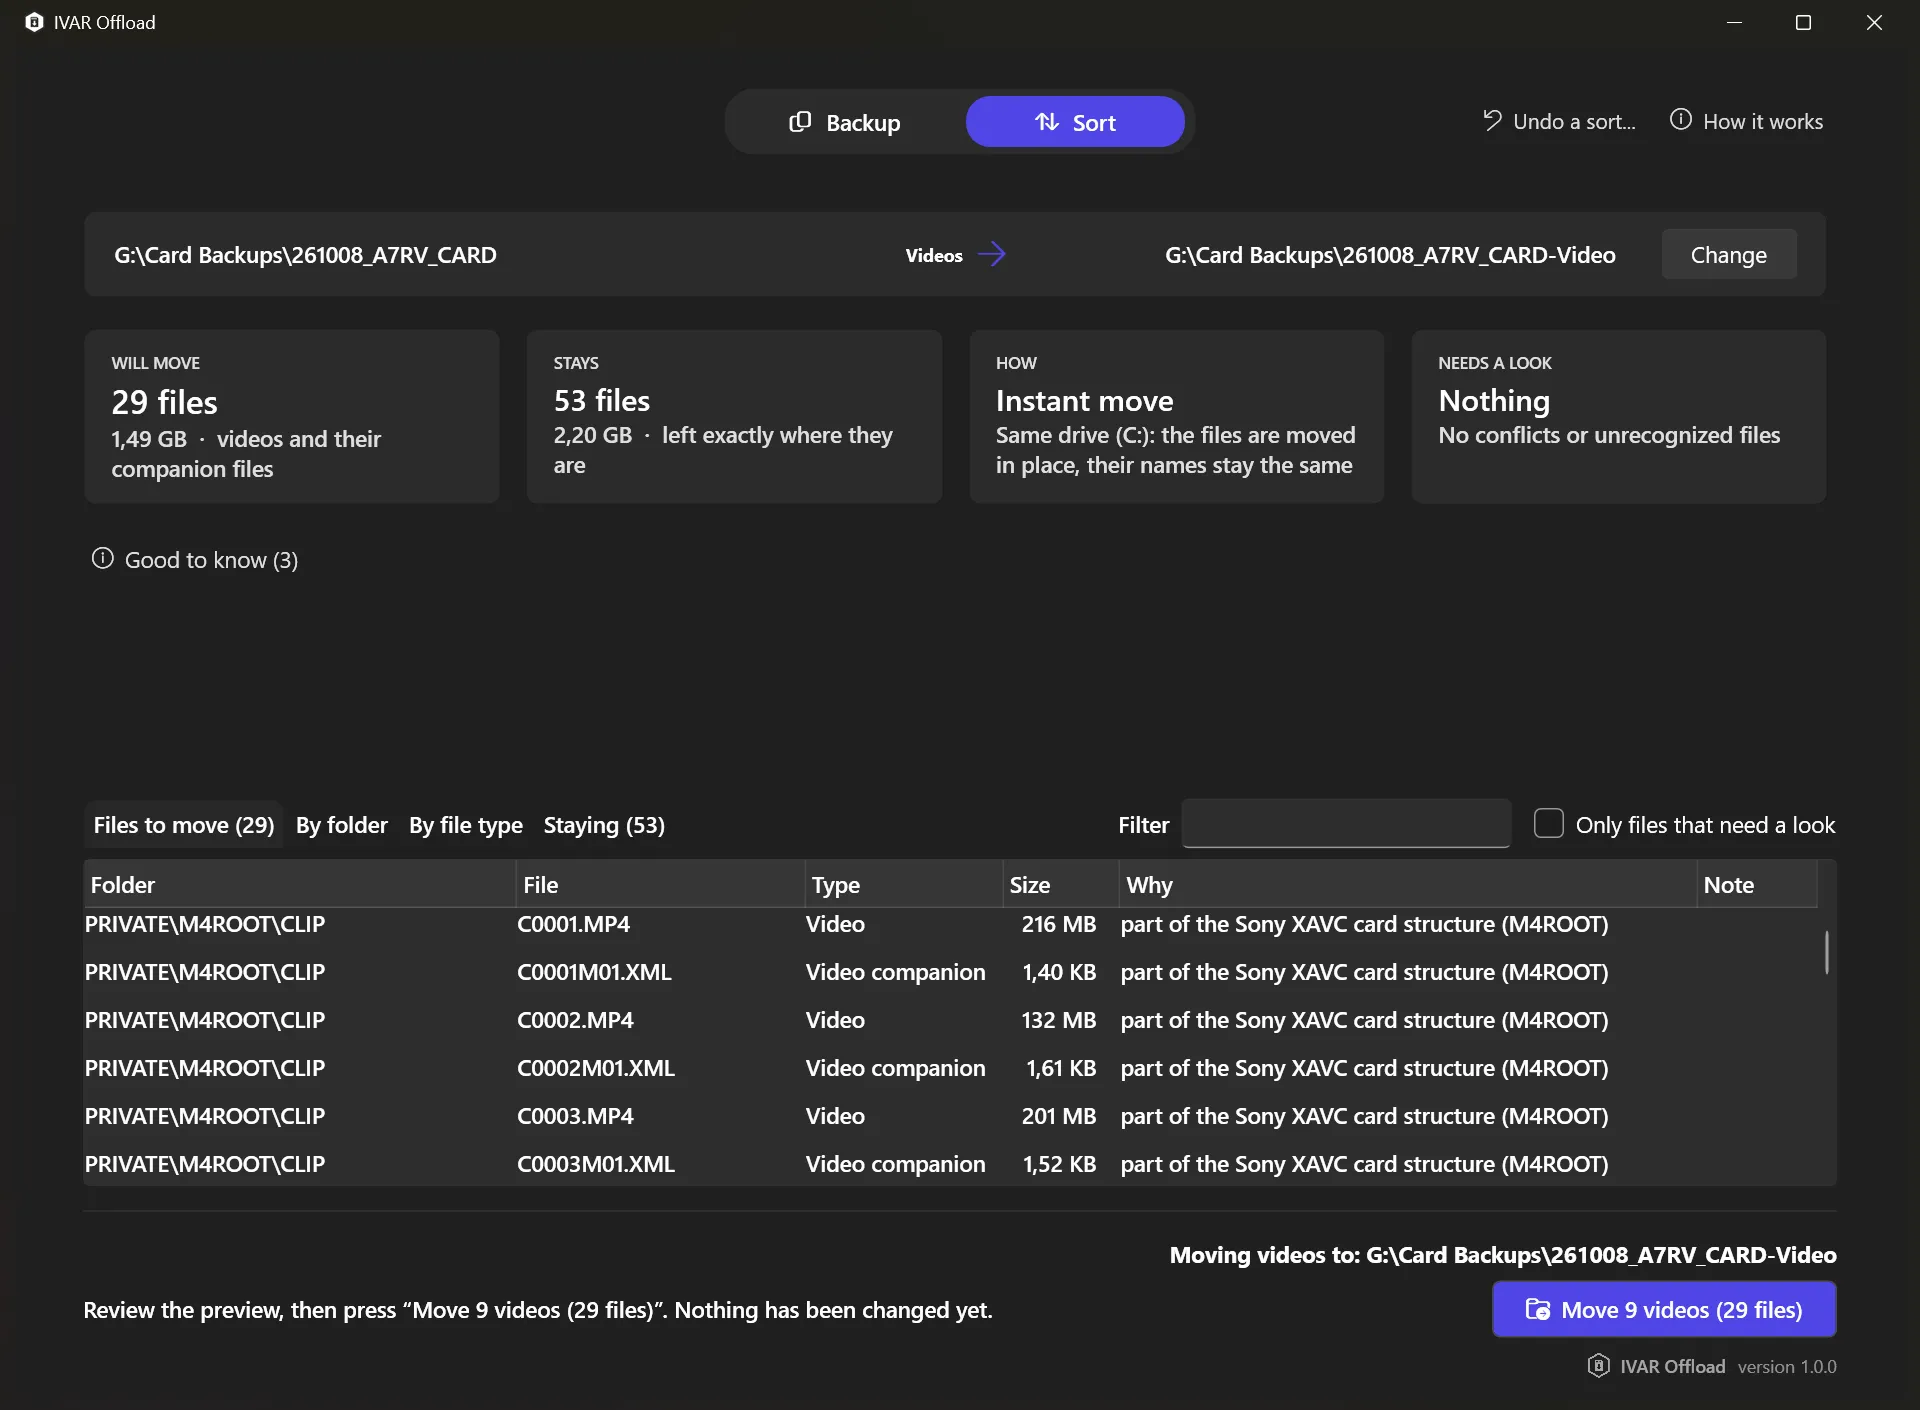Select the C0002M01.XML file
The image size is (1920, 1410).
click(596, 1068)
